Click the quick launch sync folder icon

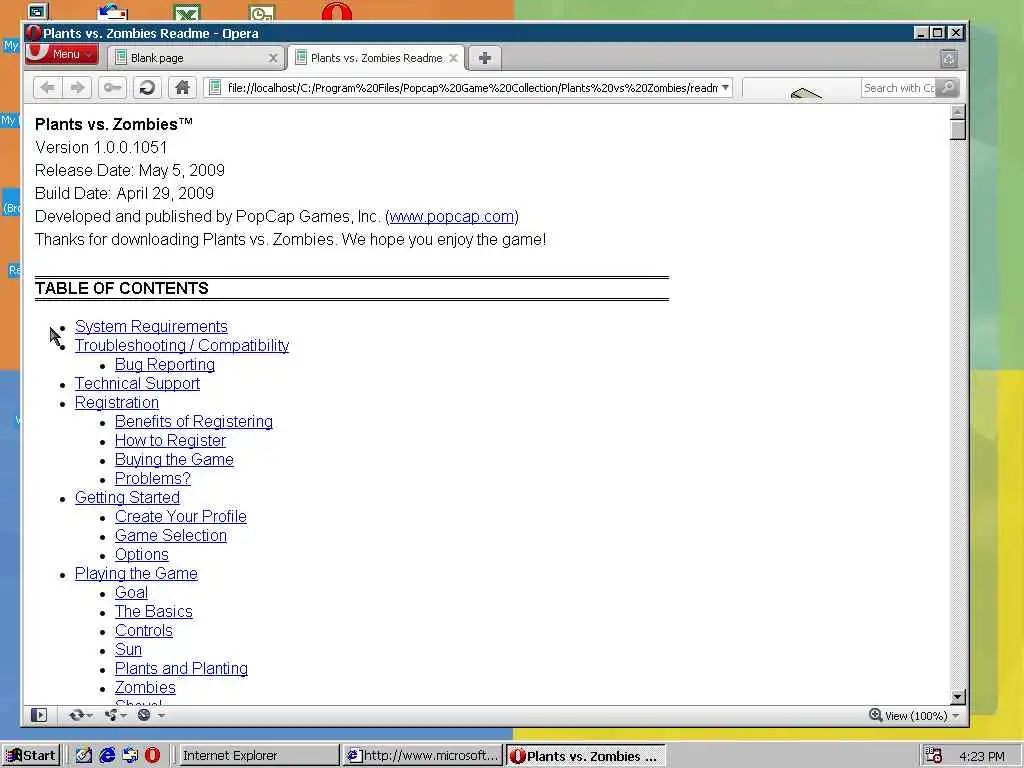click(x=130, y=756)
